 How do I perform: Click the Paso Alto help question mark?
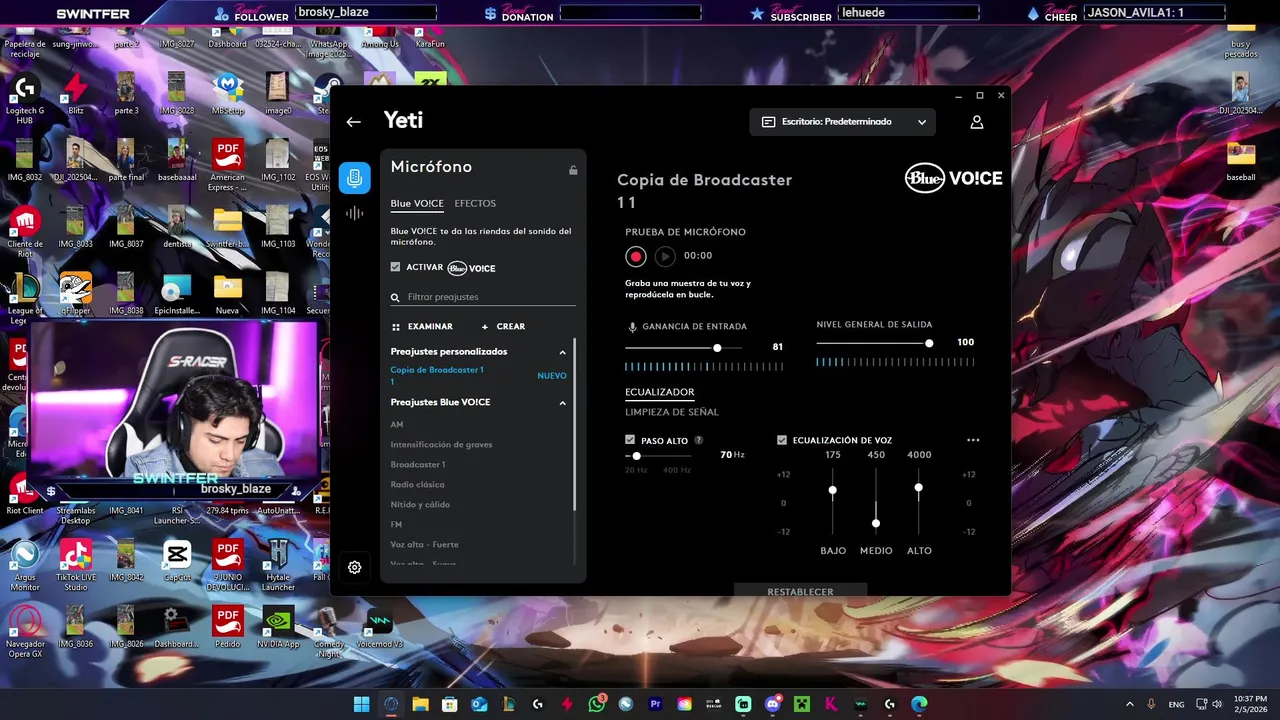tap(698, 440)
